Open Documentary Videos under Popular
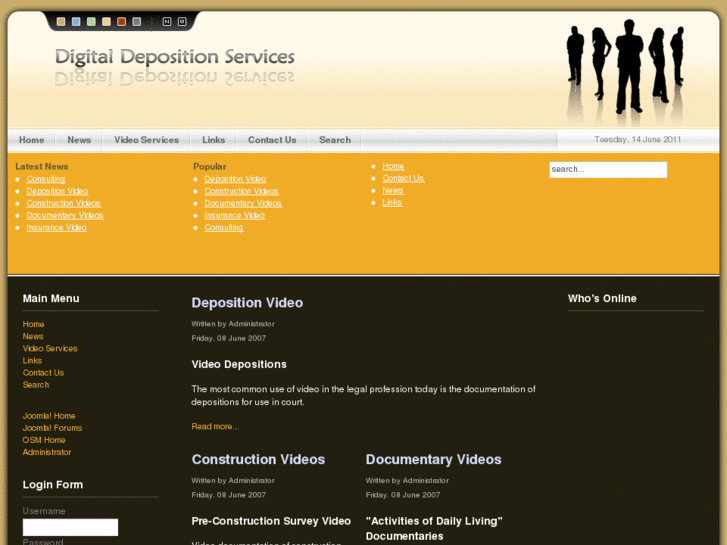 coord(243,203)
